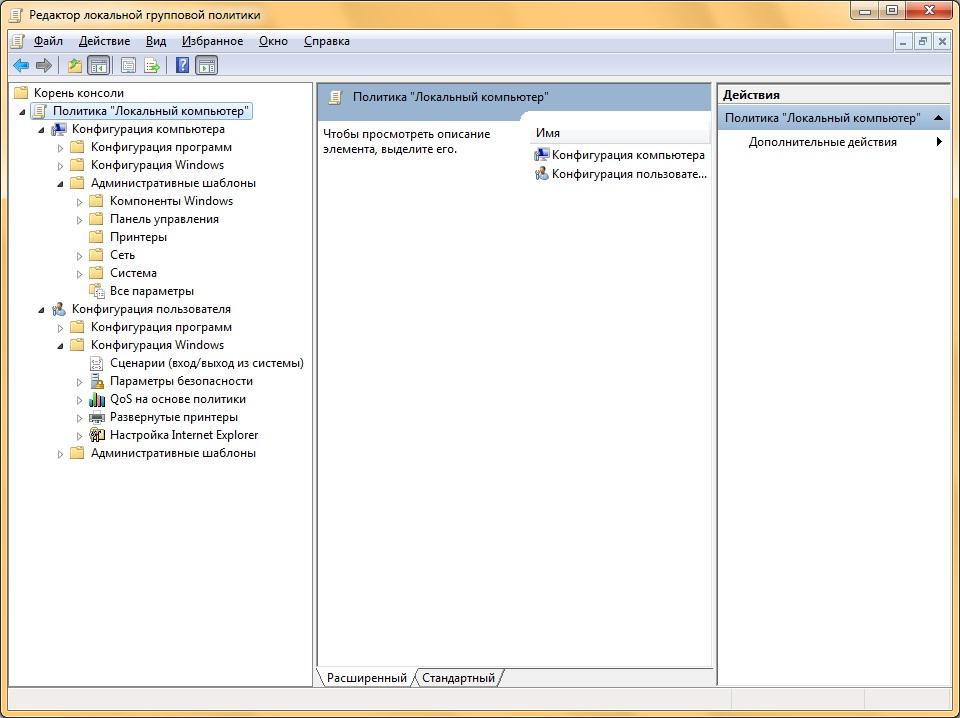Select Все параметры in the tree
Screen dimensions: 960x718
point(151,291)
